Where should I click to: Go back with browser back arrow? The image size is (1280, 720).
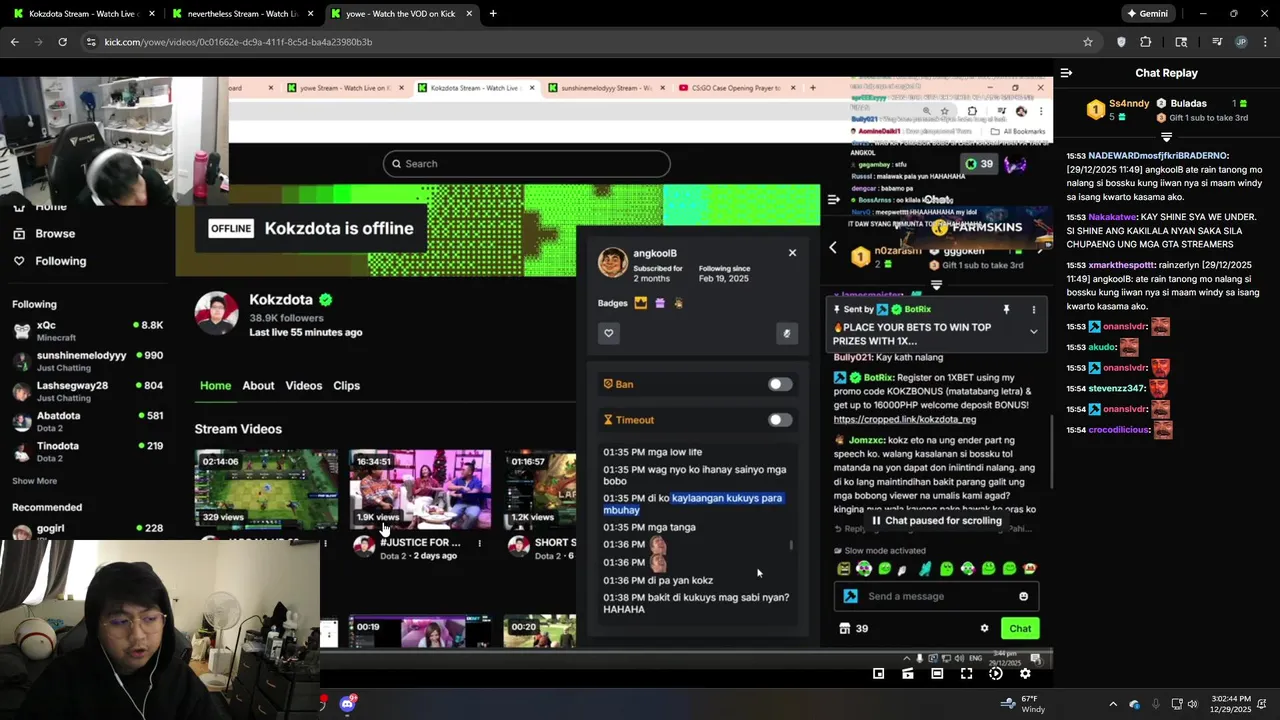point(14,42)
